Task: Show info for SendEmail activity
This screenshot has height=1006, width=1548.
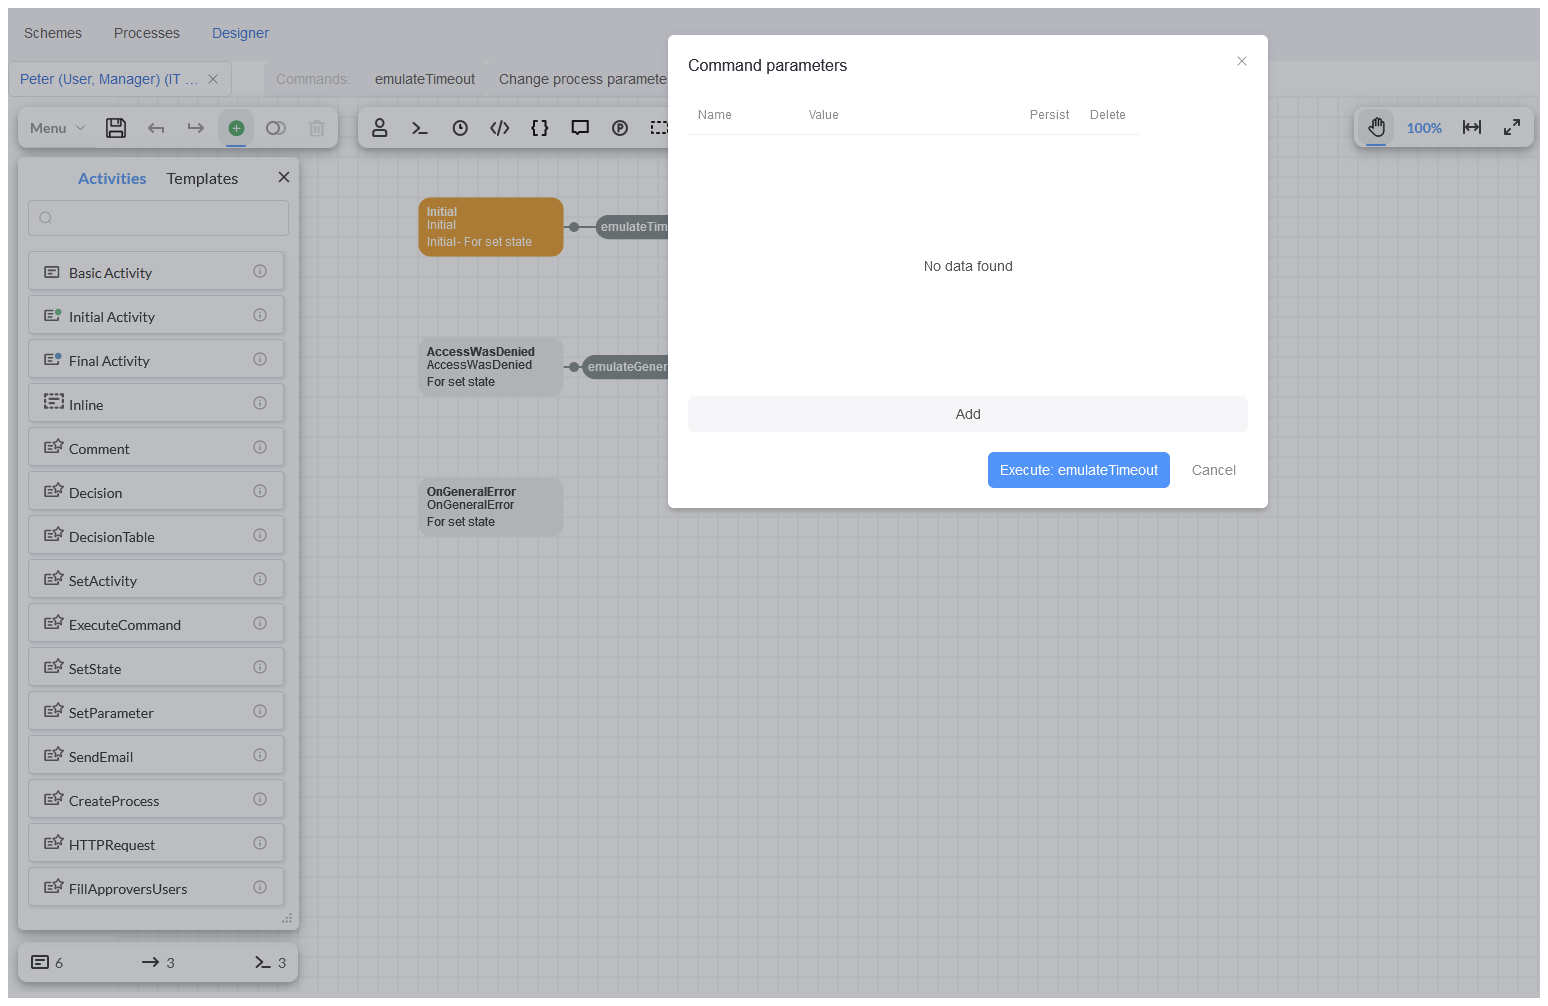Action: 260,755
